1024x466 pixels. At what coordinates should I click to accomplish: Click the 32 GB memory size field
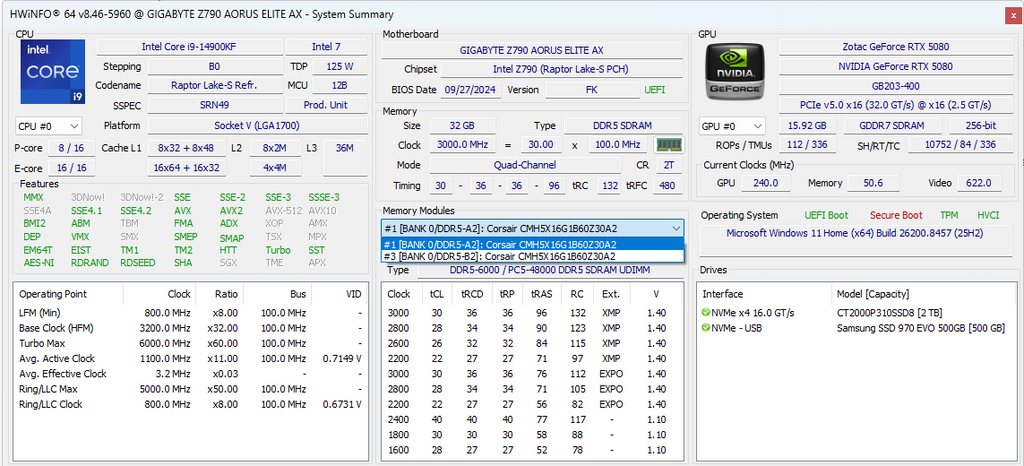pos(462,125)
